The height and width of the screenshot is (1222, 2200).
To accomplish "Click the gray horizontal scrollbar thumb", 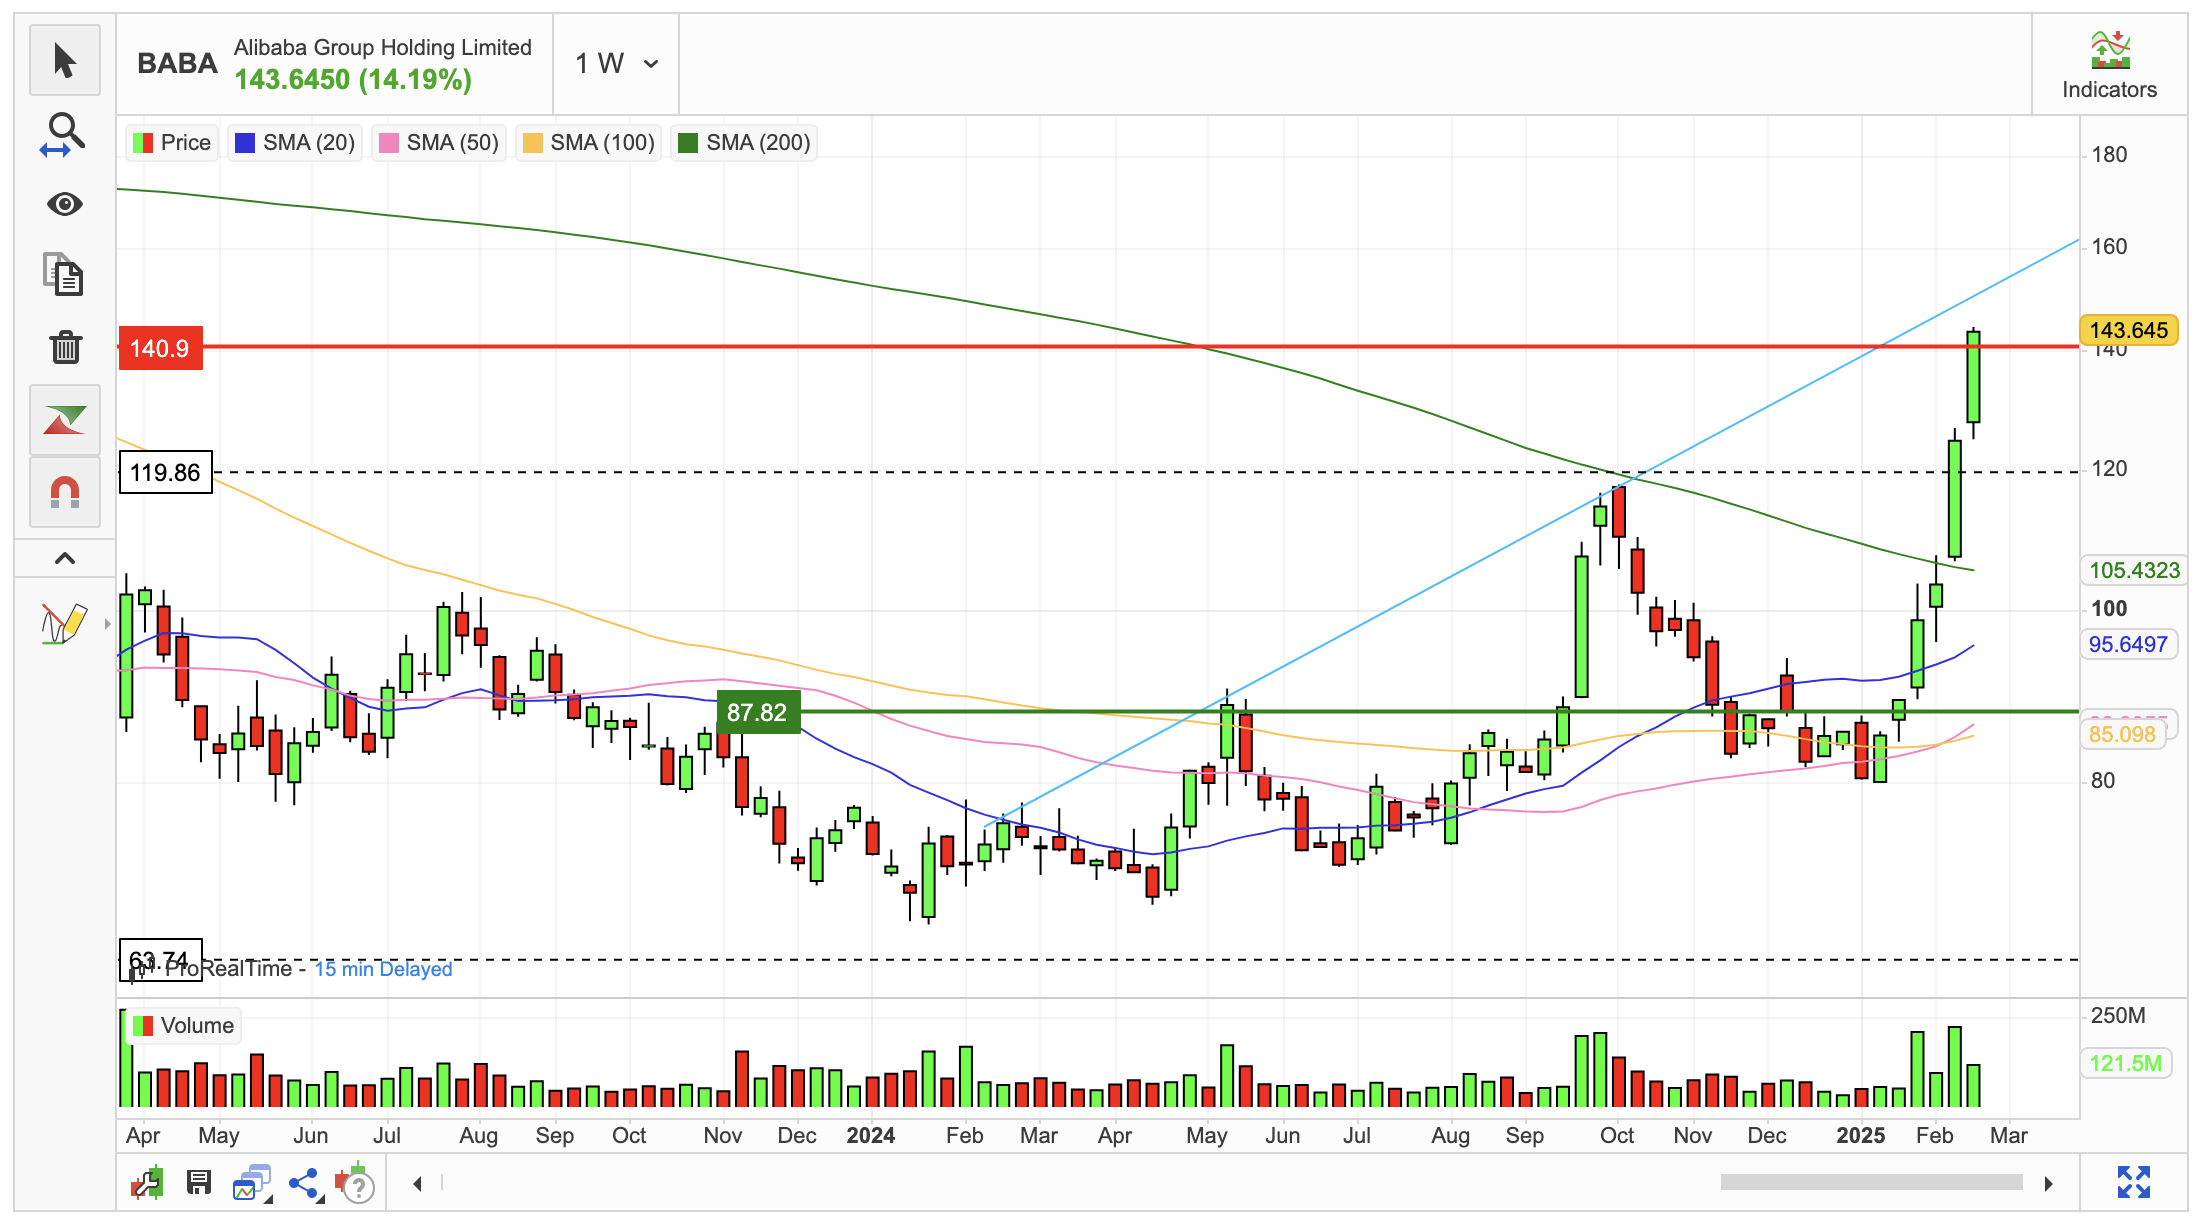I will pyautogui.click(x=1871, y=1183).
